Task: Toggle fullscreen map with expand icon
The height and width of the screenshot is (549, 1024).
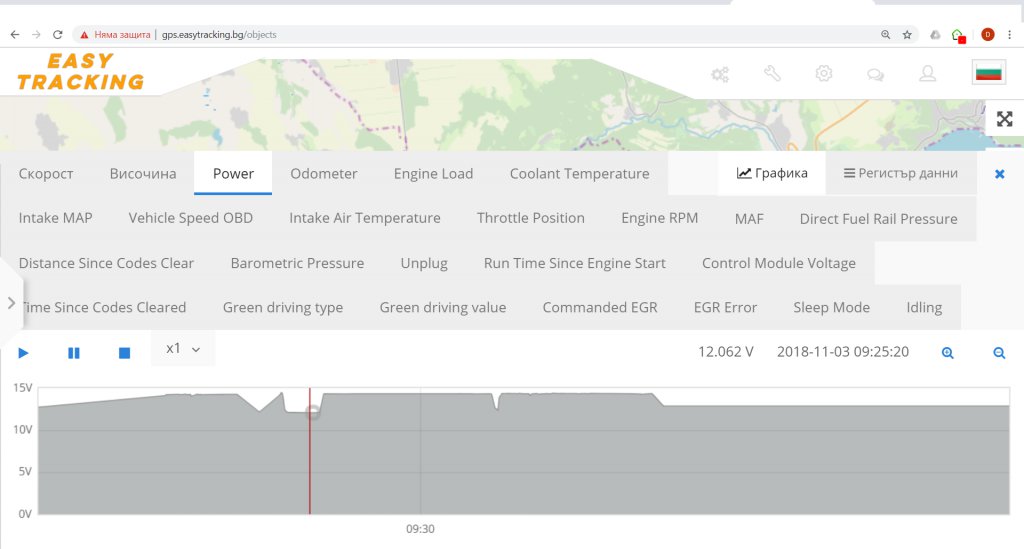Action: pyautogui.click(x=1004, y=119)
